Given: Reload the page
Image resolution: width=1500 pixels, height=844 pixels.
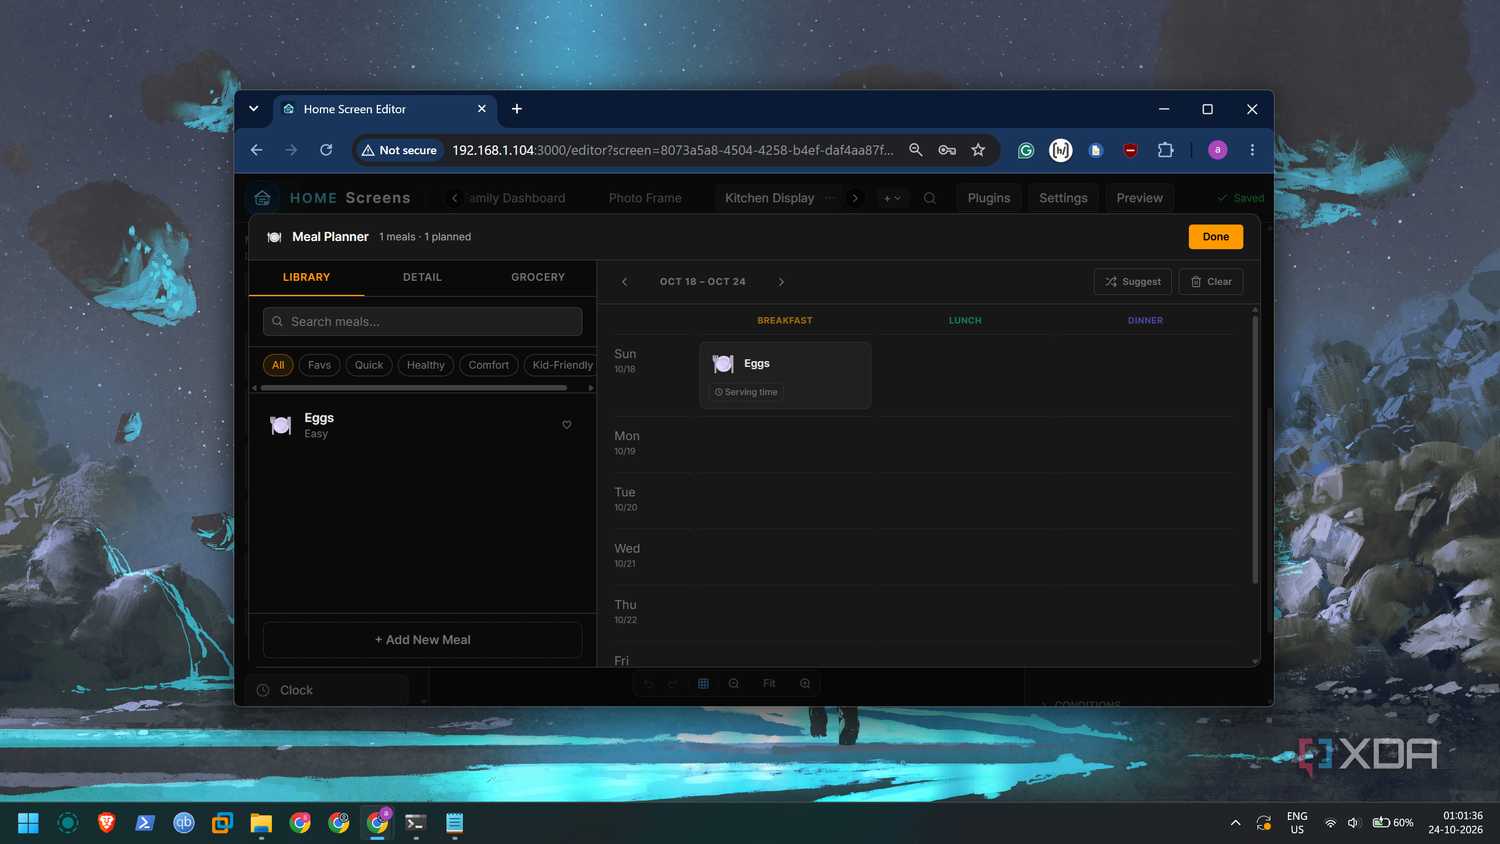Looking at the screenshot, I should [x=326, y=150].
